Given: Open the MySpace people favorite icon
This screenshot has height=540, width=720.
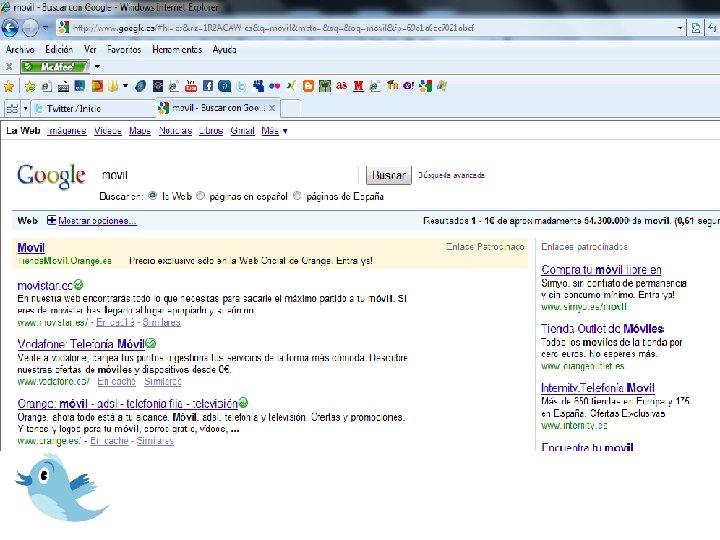Looking at the screenshot, I should click(258, 86).
